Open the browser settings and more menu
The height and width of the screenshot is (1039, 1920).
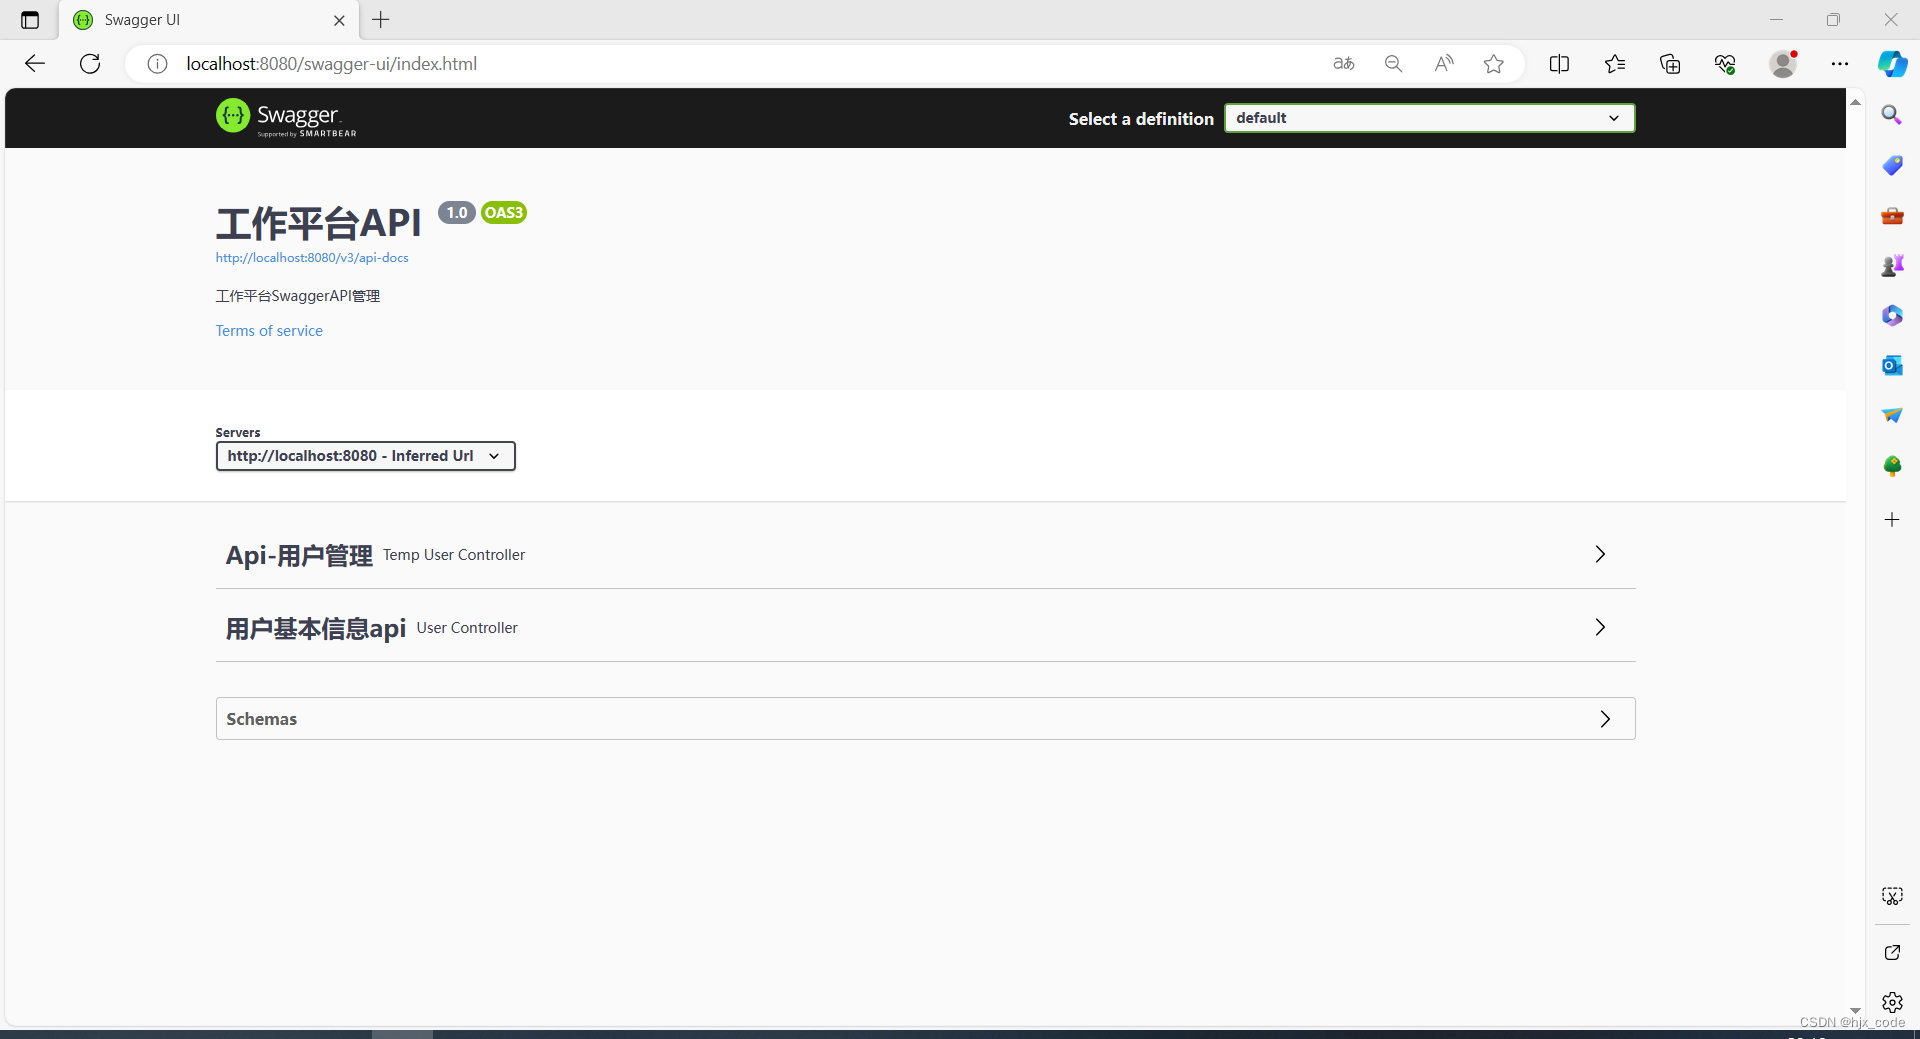1840,64
